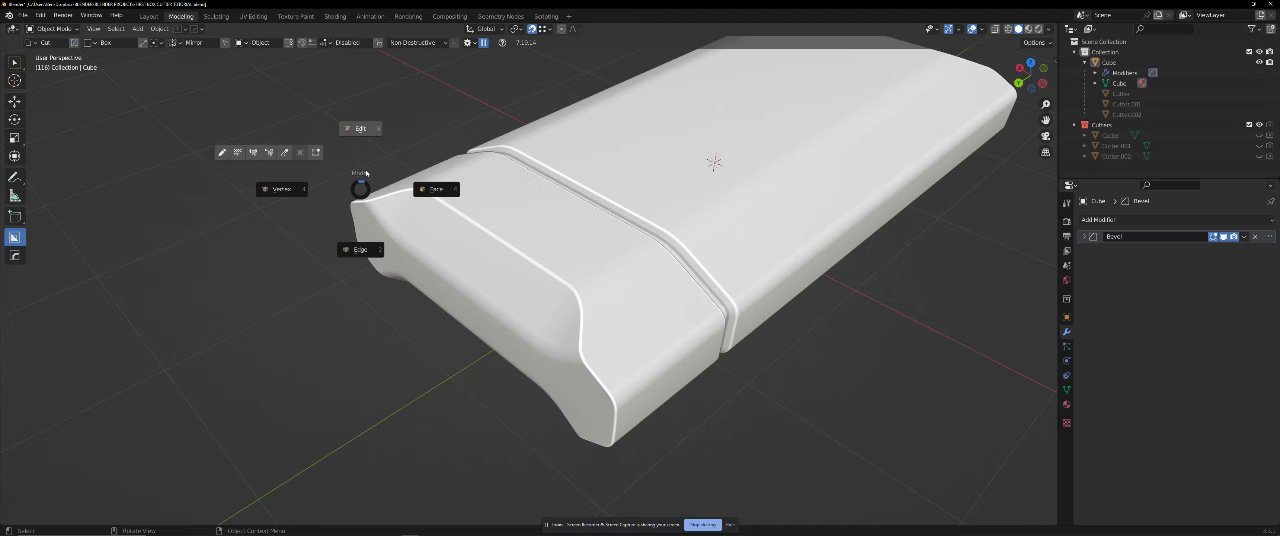Open Render properties tab icon
The width and height of the screenshot is (1280, 536).
(1066, 221)
